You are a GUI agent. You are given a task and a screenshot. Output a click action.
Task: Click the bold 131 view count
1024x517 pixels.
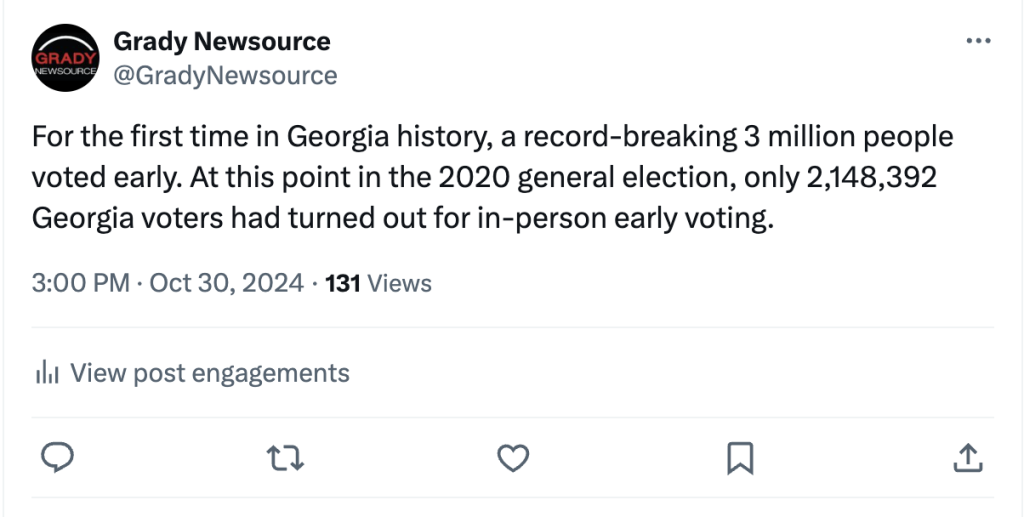click(343, 283)
